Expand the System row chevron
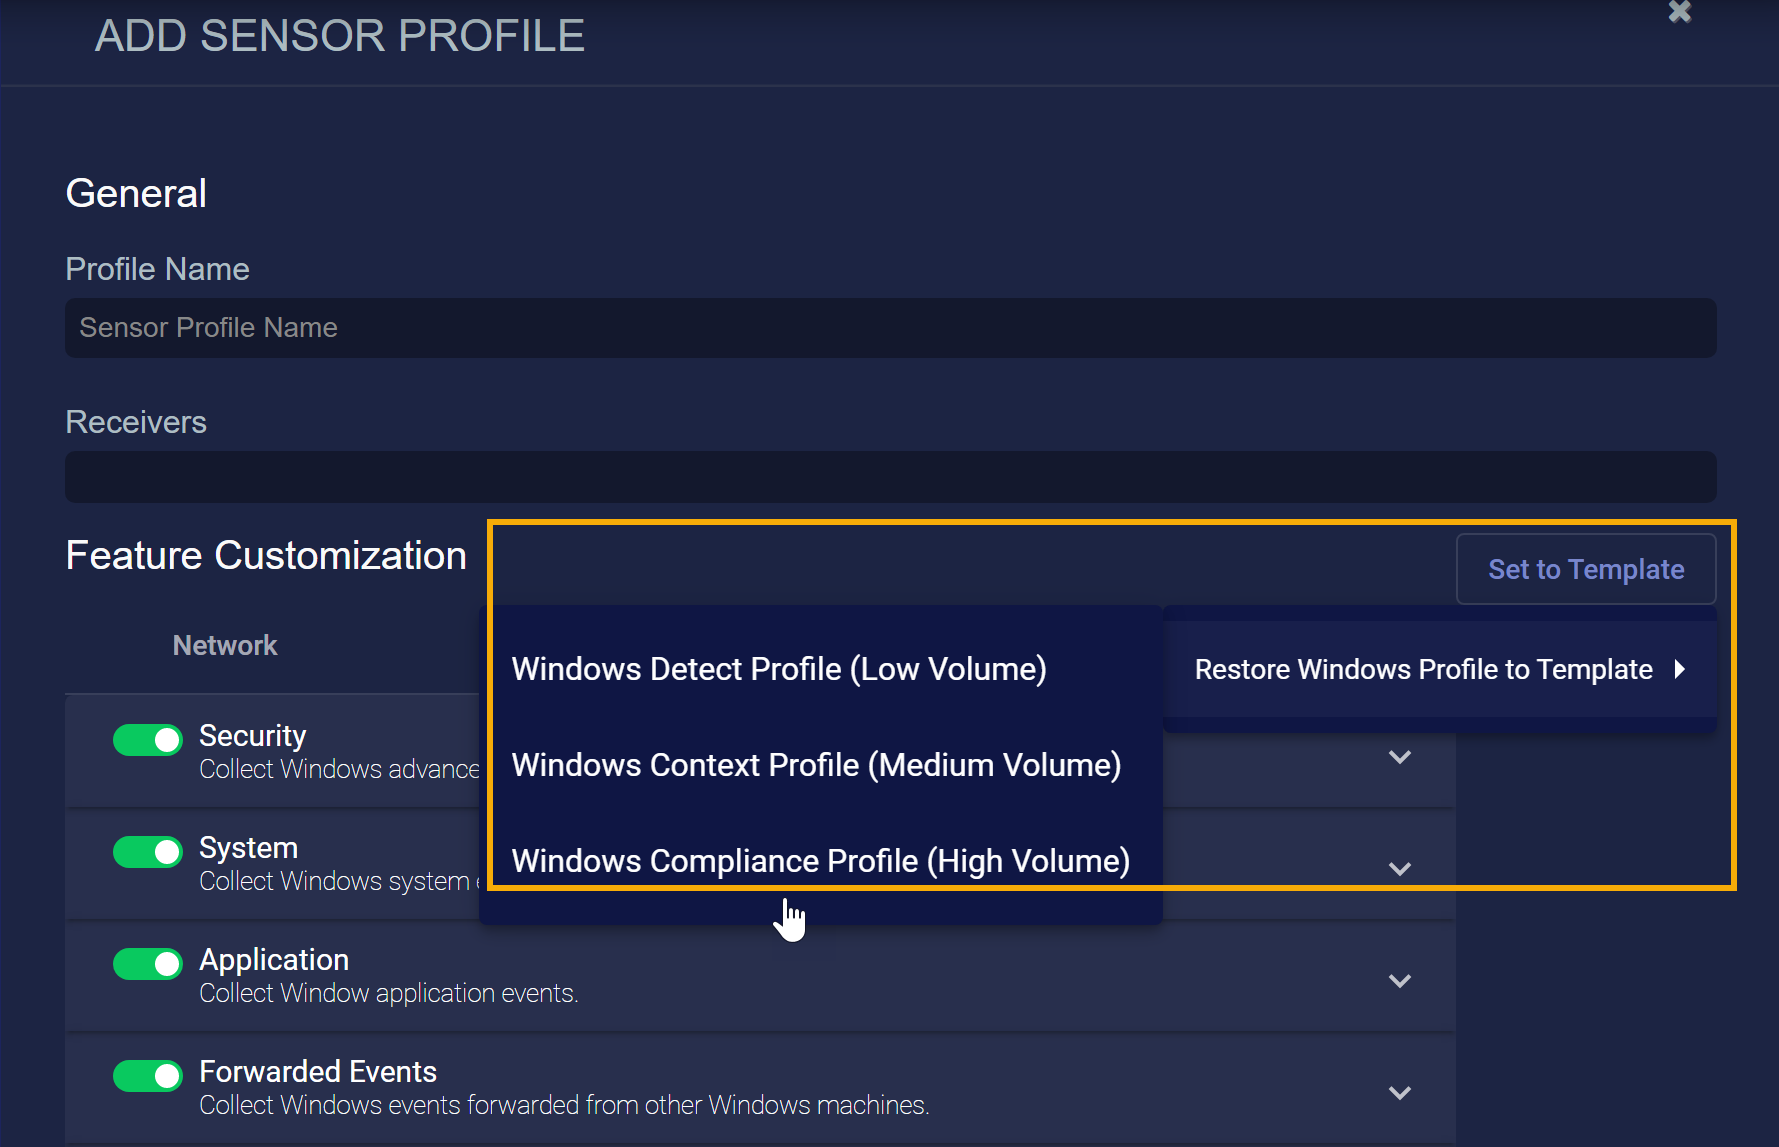Screen dimensions: 1779x1147 (1399, 869)
